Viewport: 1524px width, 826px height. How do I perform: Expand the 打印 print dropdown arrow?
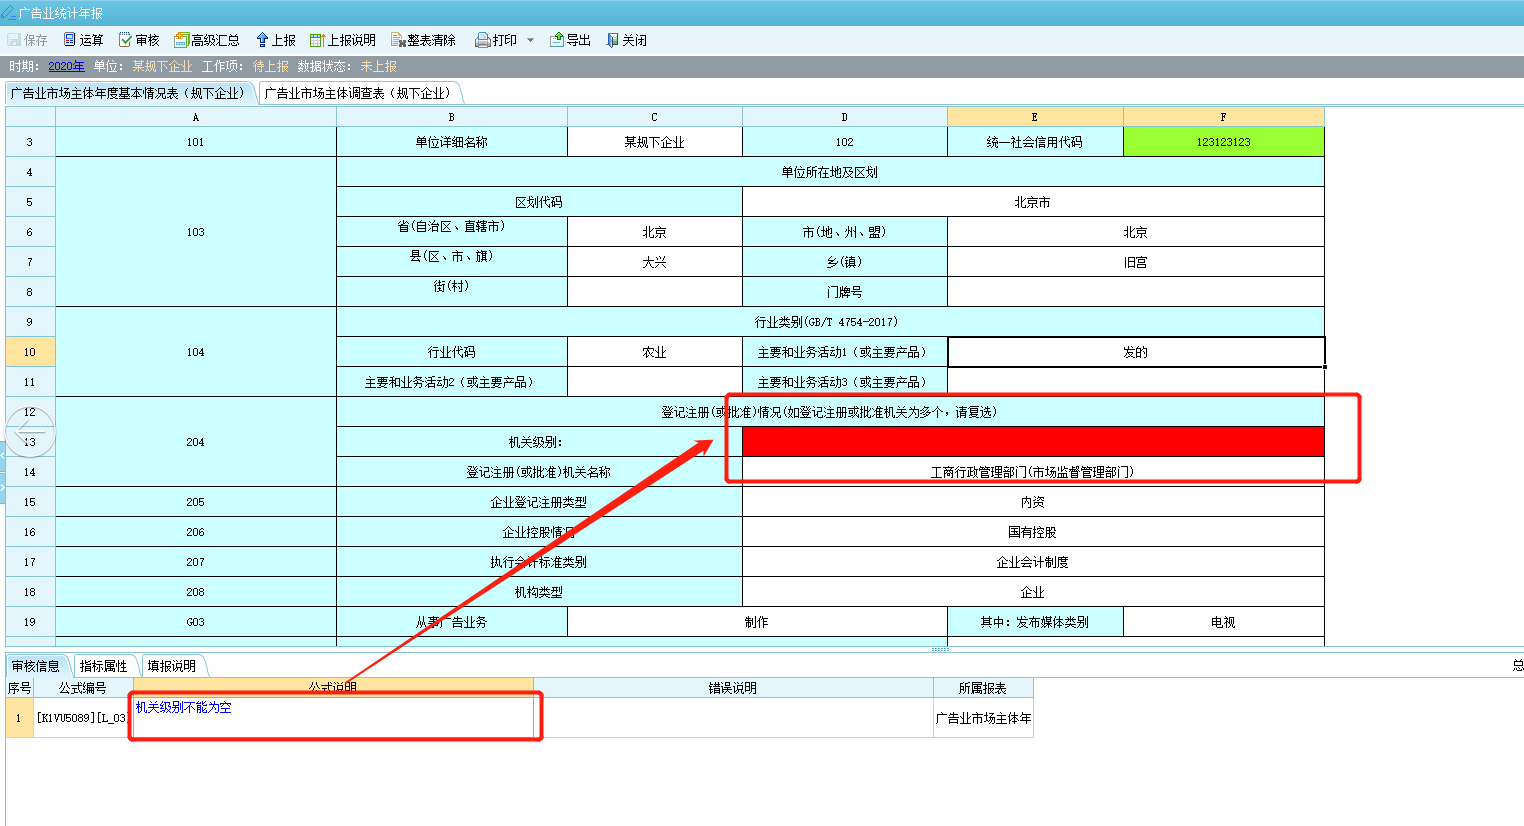click(x=530, y=40)
